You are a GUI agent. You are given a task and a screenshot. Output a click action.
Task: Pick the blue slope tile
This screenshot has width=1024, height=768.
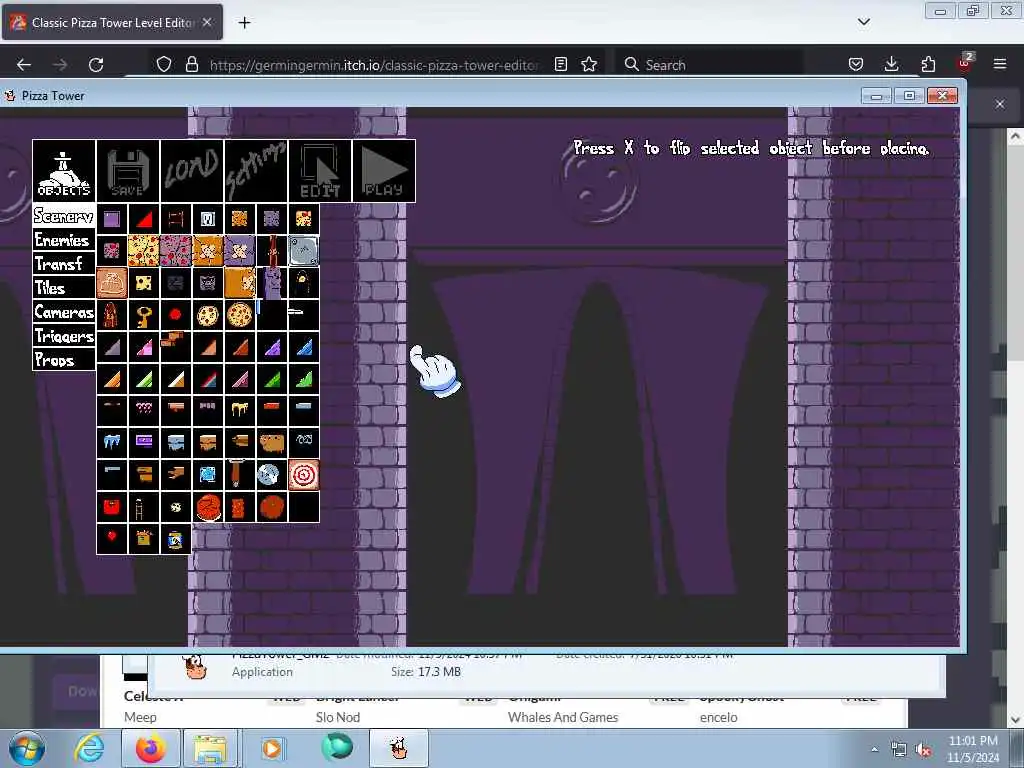point(304,347)
